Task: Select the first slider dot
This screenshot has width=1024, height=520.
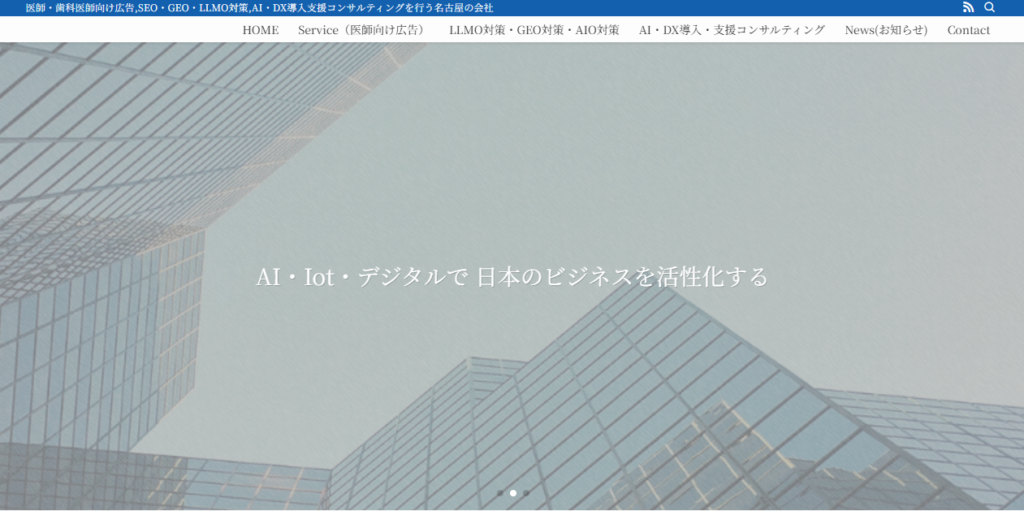Action: pos(500,493)
